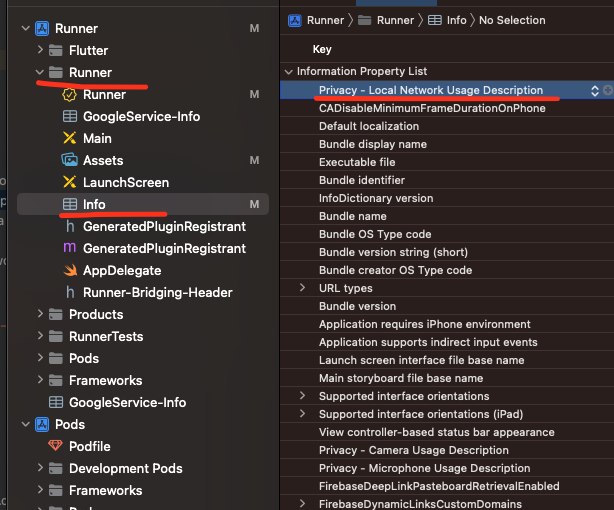Screen dimensions: 614x510
Task: Click the add row plus button on selected key
Action: point(608,90)
